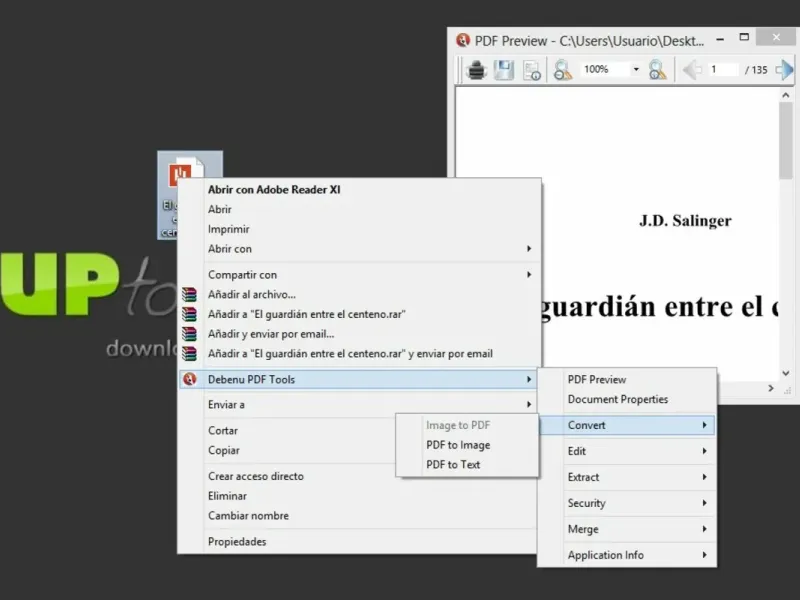Click horizontal scroll right arrow in PDF Preview

tap(771, 388)
